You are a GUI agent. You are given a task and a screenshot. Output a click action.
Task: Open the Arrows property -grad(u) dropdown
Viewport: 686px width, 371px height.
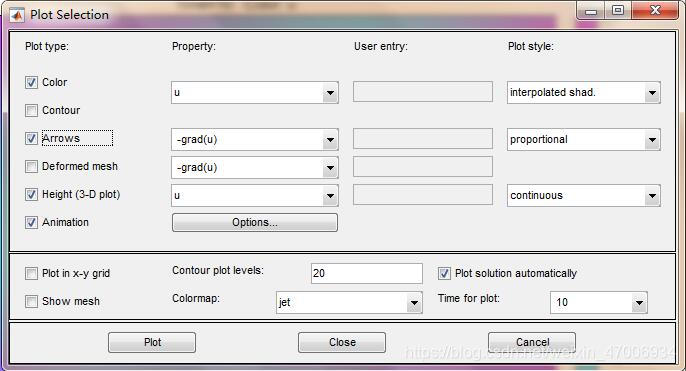255,140
